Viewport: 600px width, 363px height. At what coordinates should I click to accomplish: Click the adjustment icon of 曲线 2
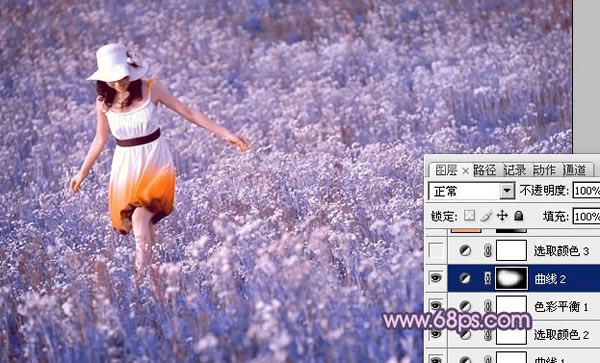click(x=465, y=278)
